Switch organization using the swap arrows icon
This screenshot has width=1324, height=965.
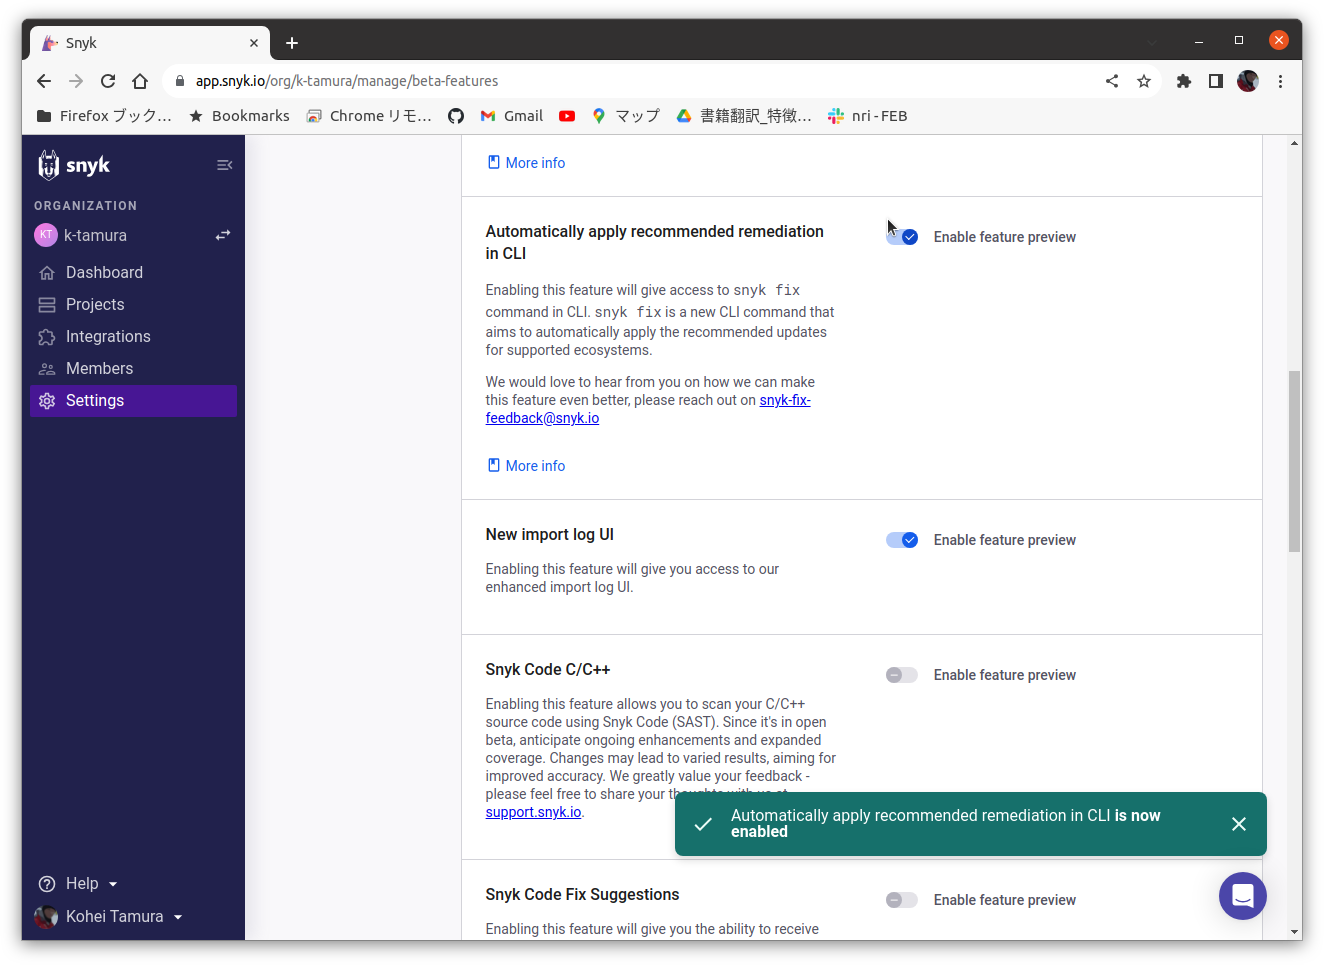coord(222,235)
